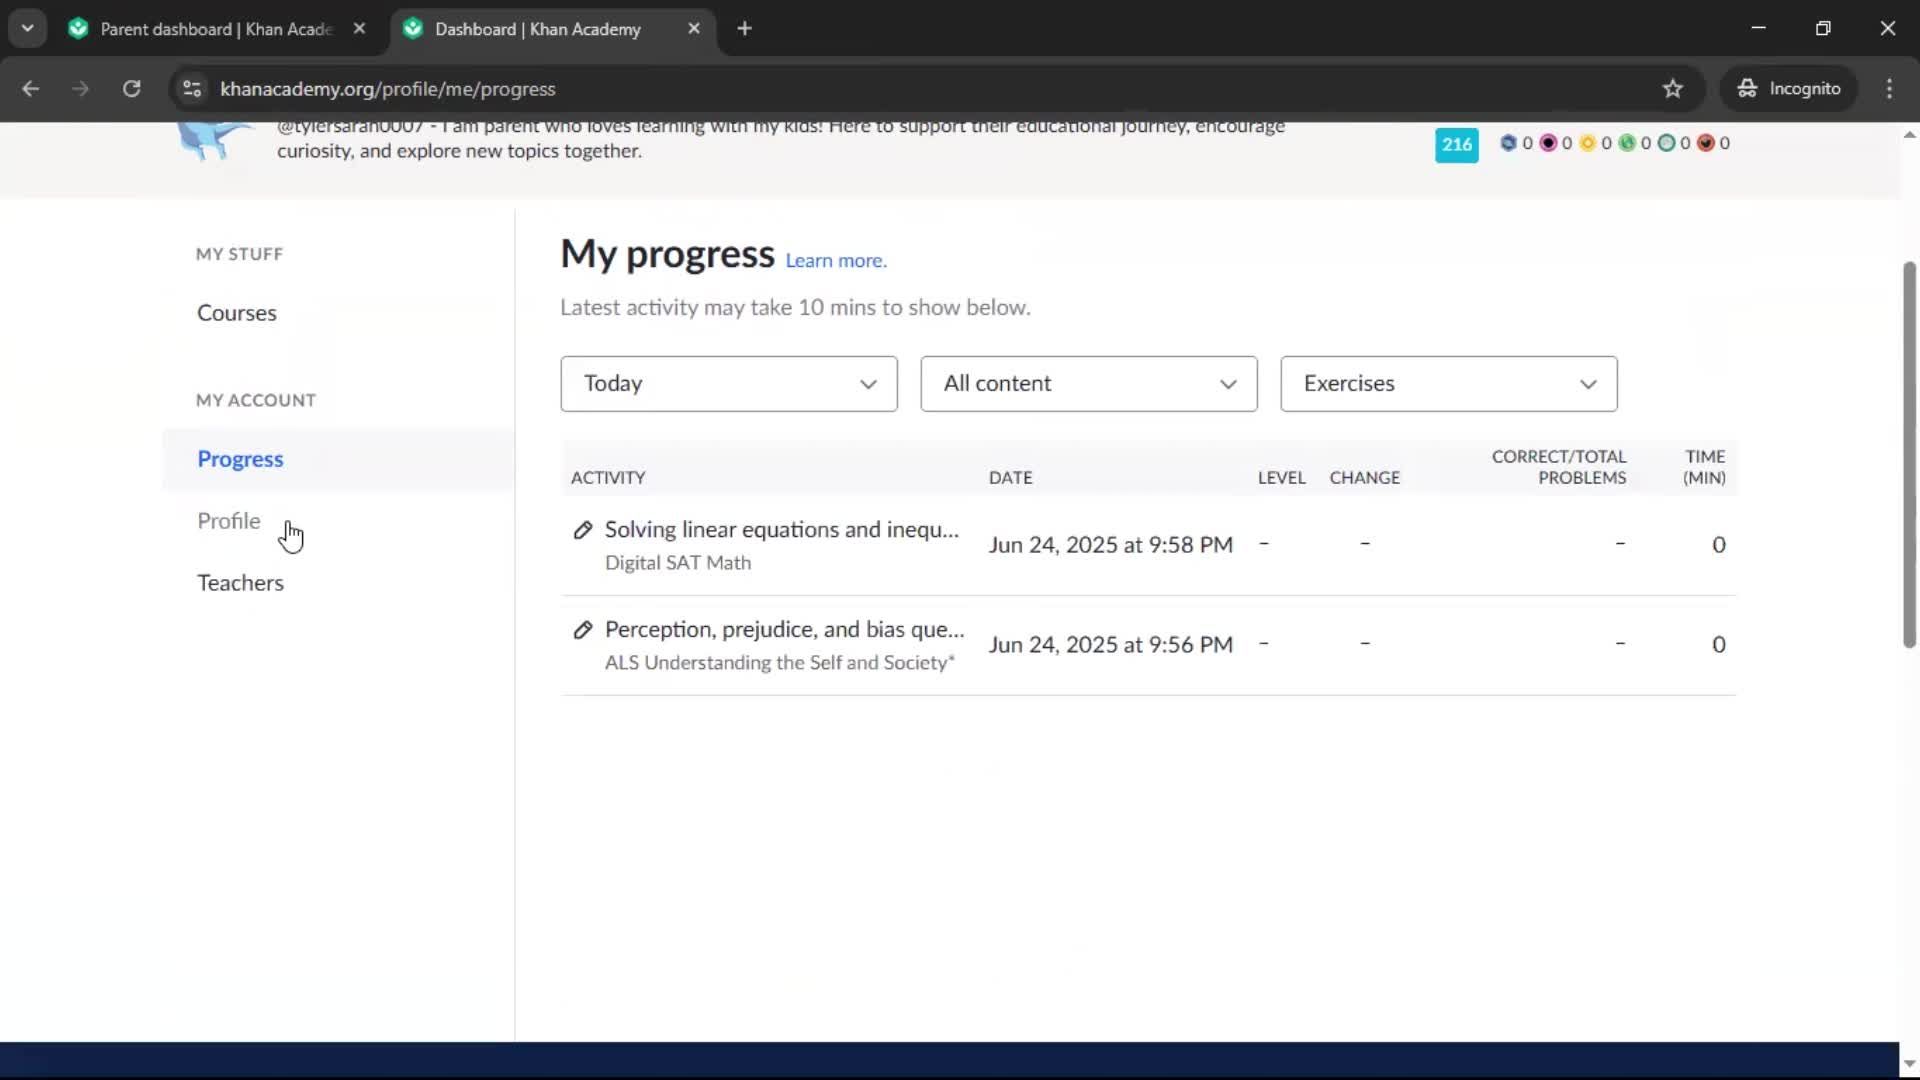This screenshot has height=1080, width=1920.
Task: Click the TIME (MIN) column header
Action: coord(1704,467)
